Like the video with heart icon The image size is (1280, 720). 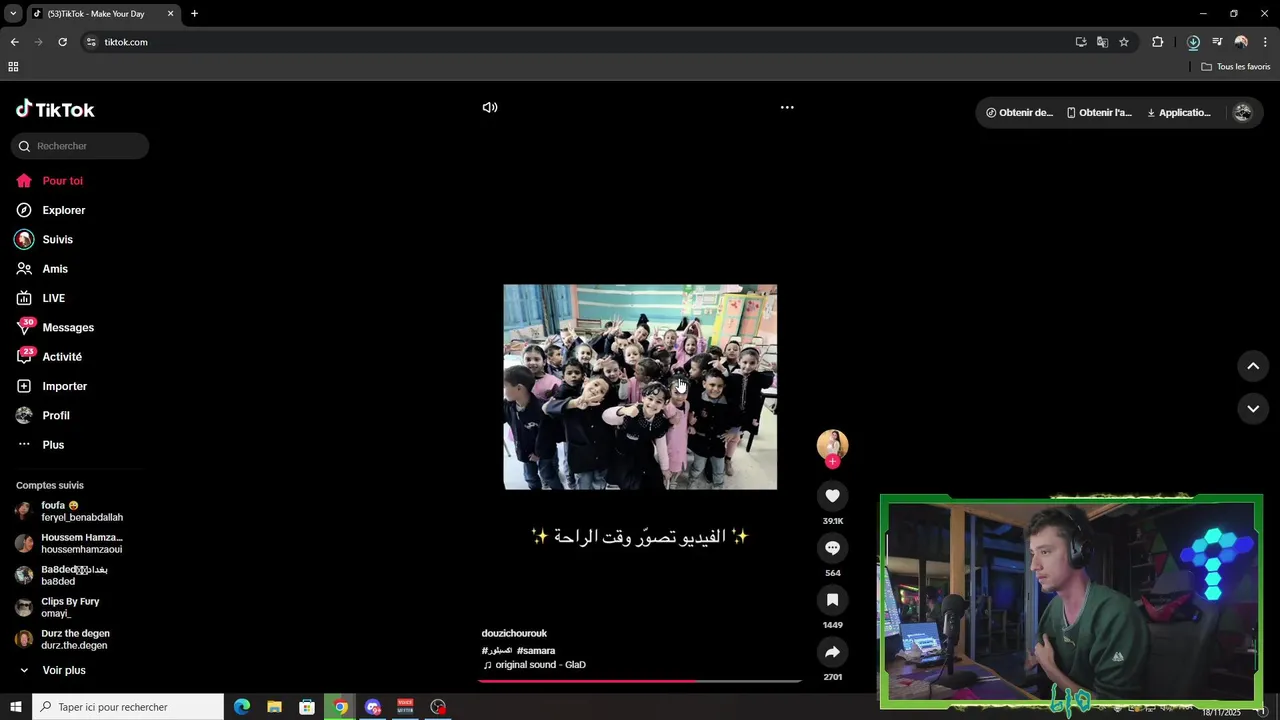[x=832, y=496]
